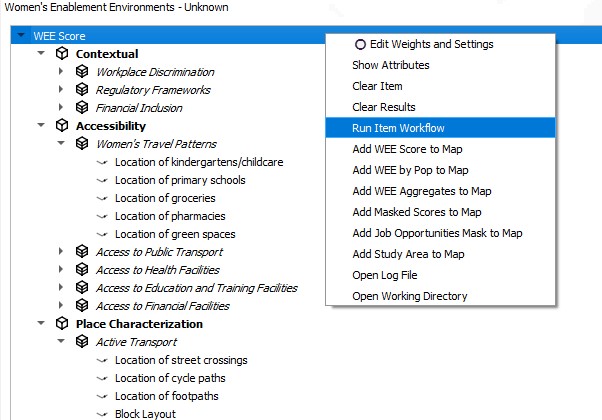Click the indicator icon beside Block Layout
The width and height of the screenshot is (602, 420).
(102, 415)
